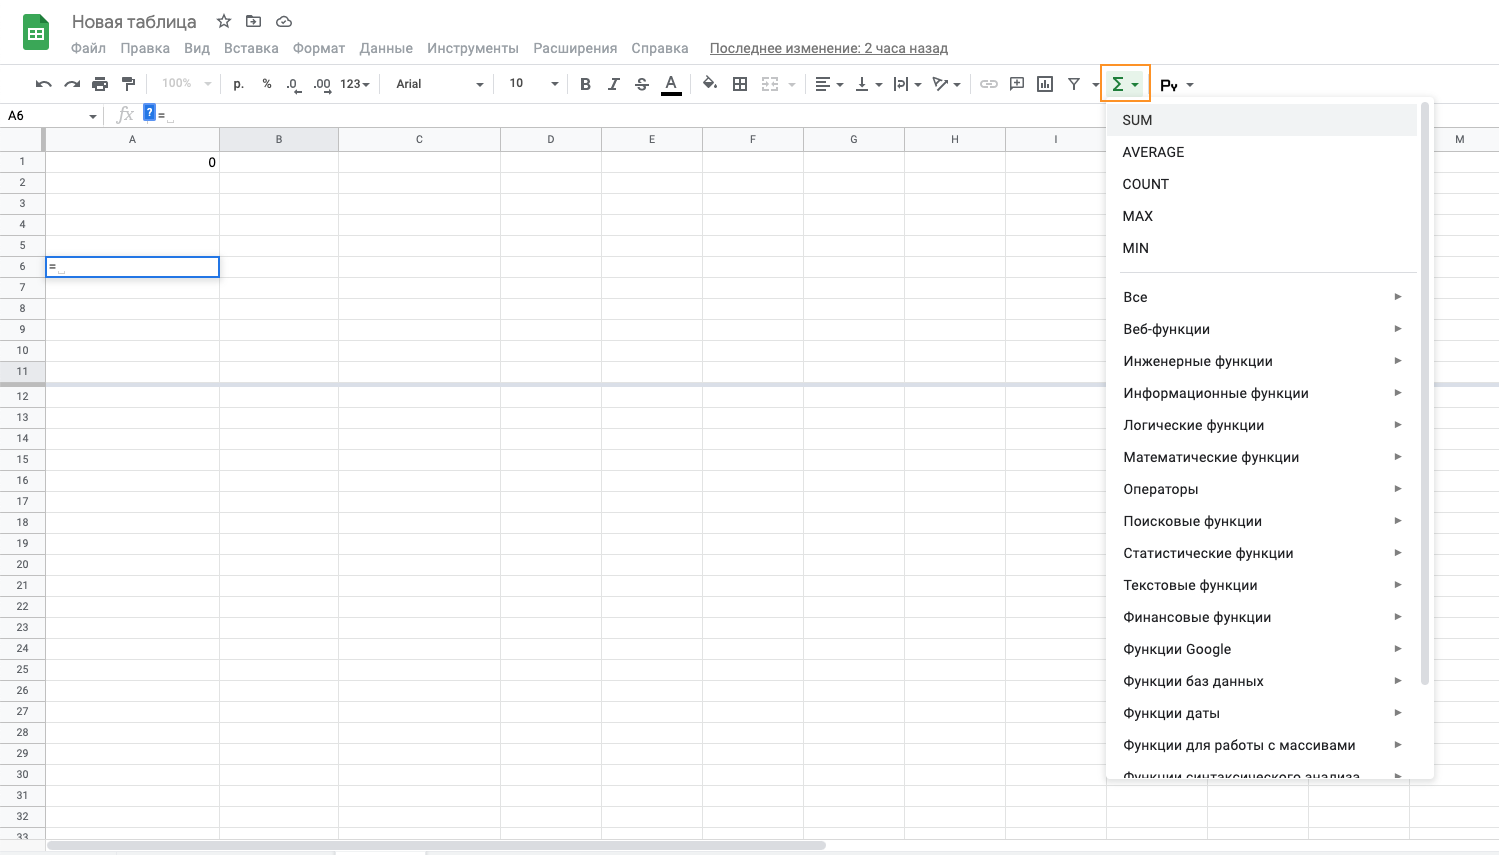Click the Insert link icon
Image resolution: width=1499 pixels, height=855 pixels.
coord(988,84)
